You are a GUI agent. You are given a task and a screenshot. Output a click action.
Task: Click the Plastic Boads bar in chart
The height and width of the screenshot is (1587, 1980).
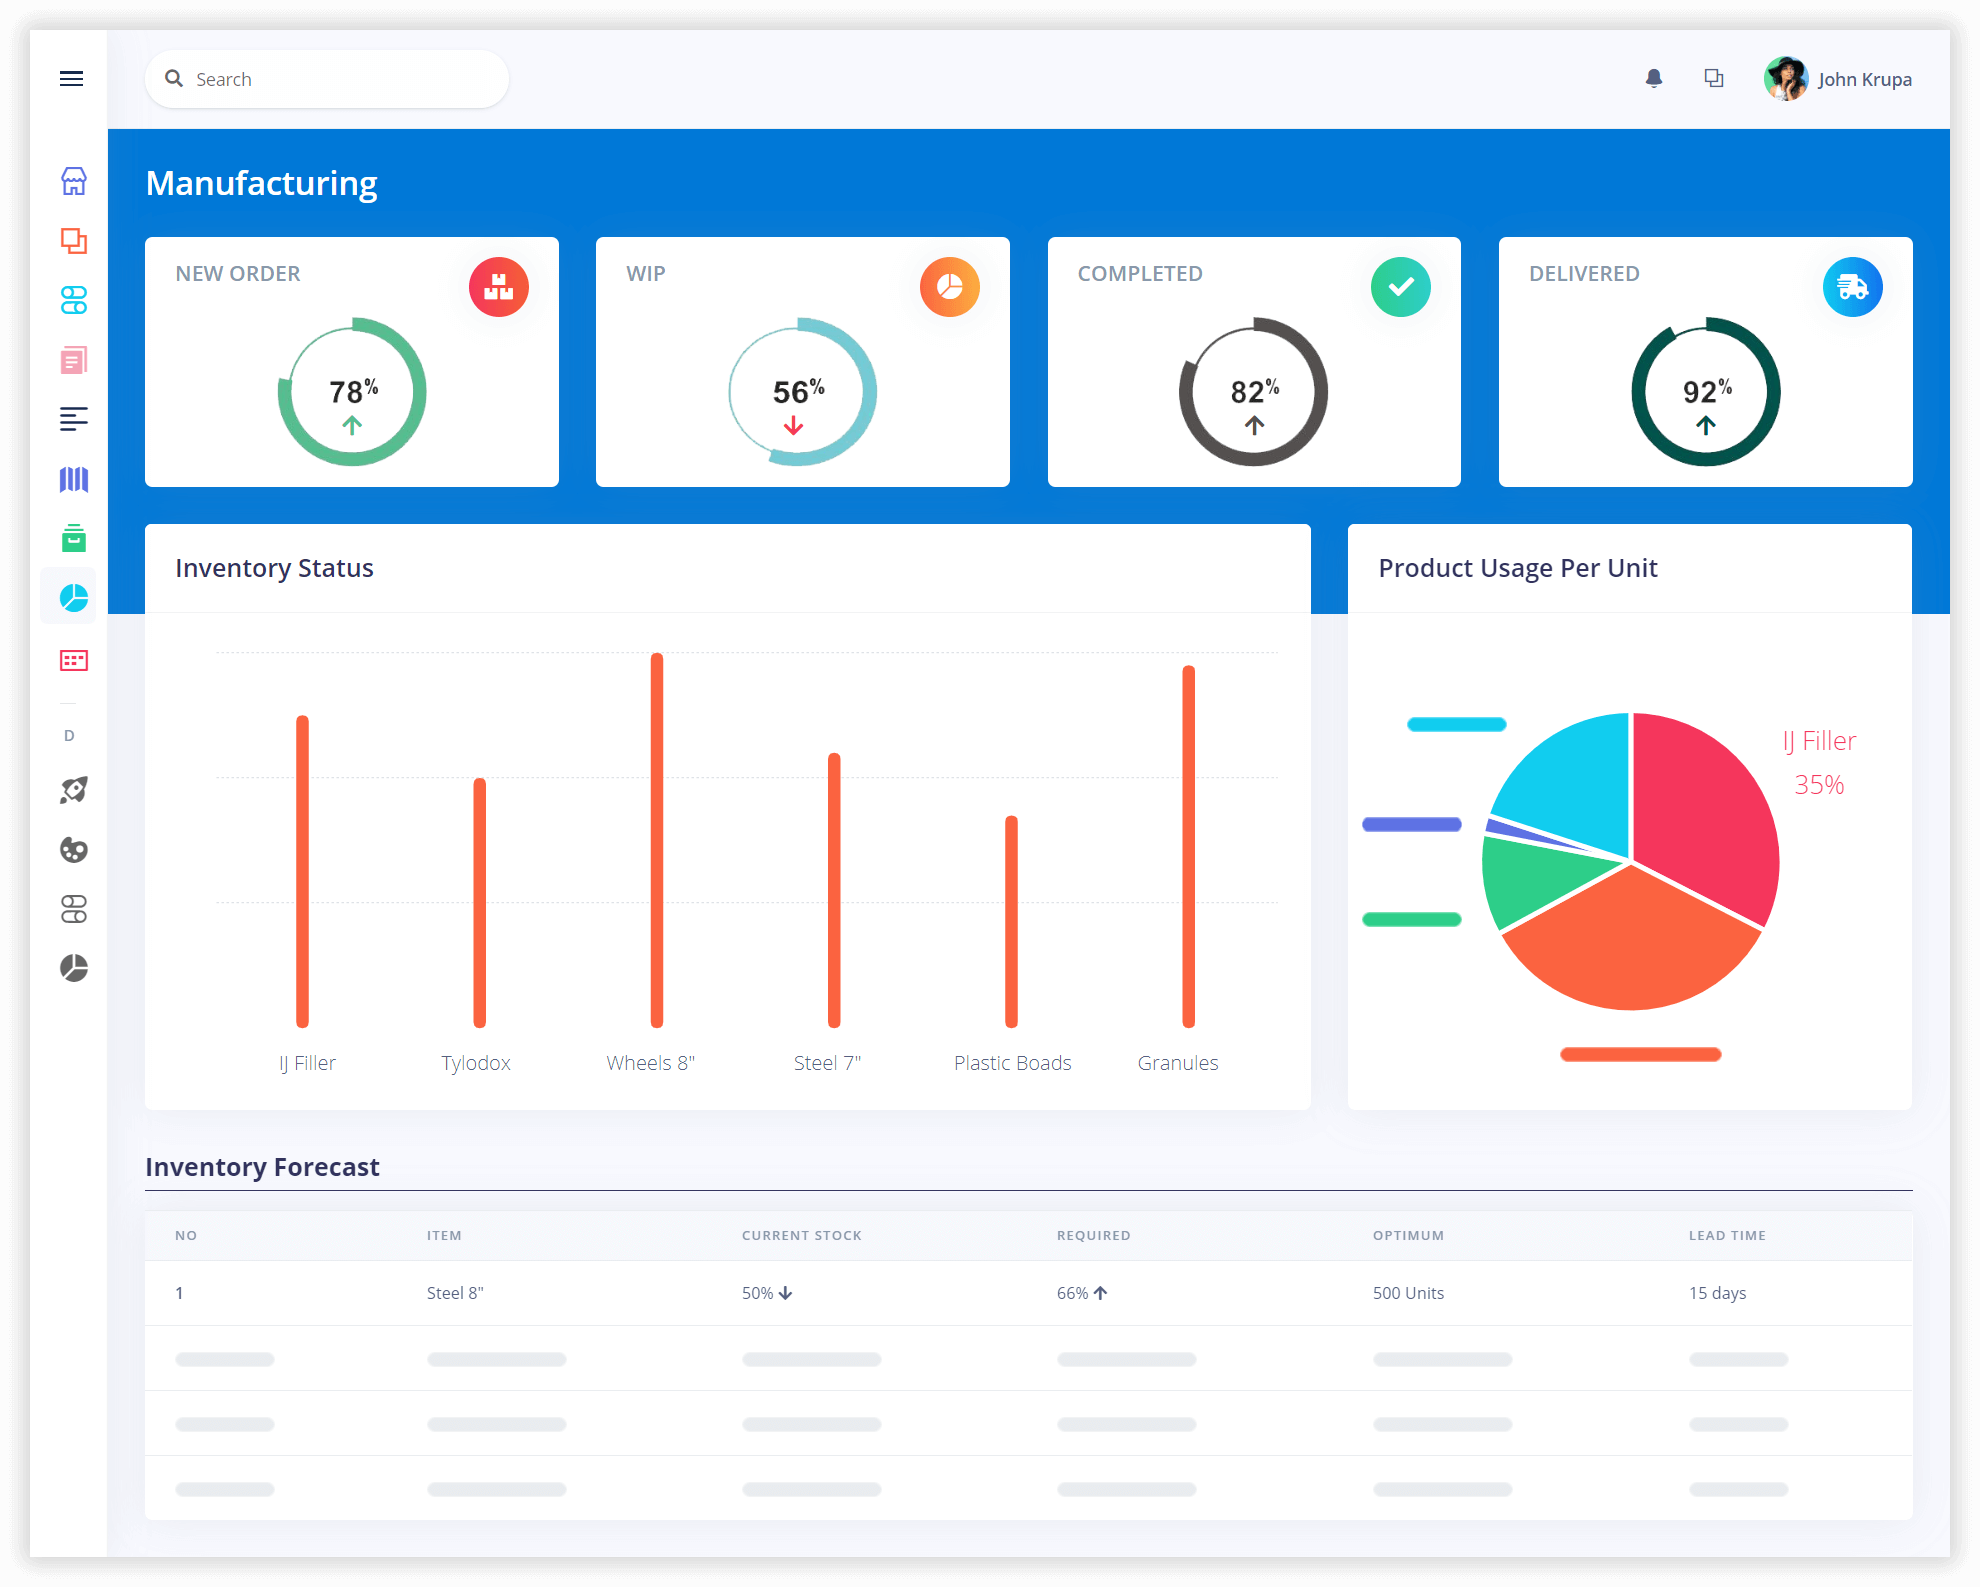click(x=1011, y=921)
